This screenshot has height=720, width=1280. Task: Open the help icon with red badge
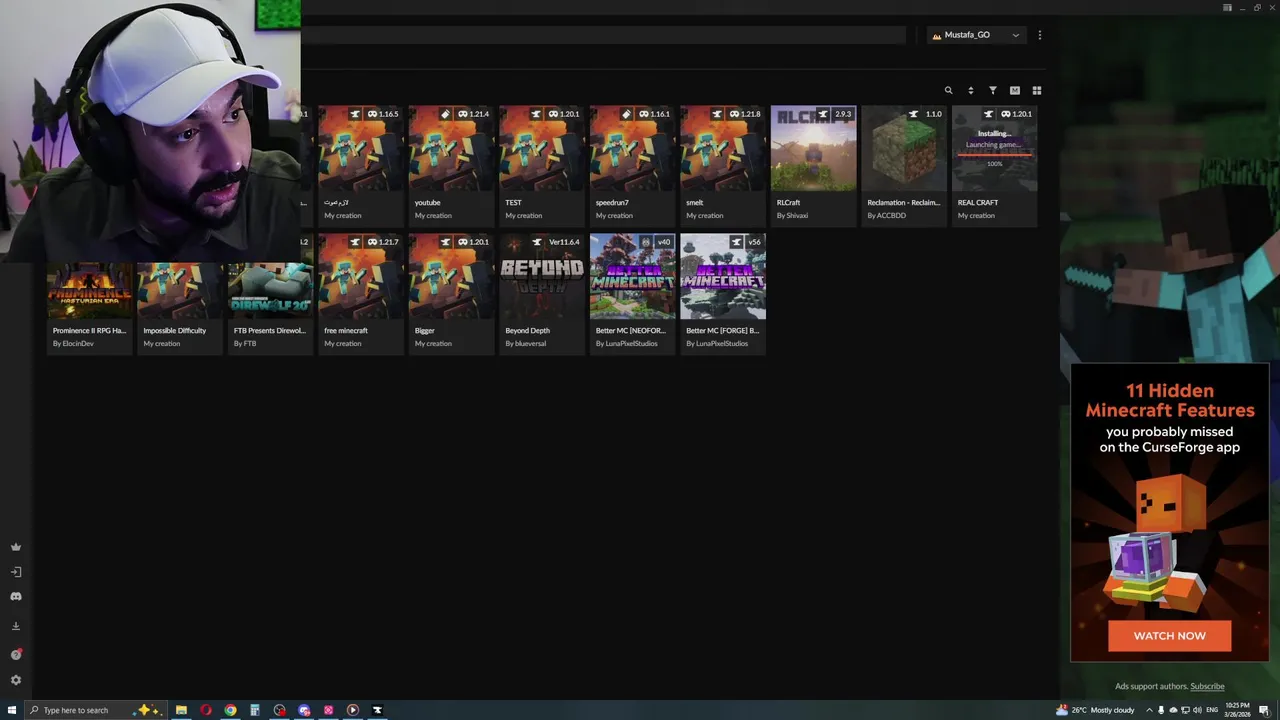point(16,654)
